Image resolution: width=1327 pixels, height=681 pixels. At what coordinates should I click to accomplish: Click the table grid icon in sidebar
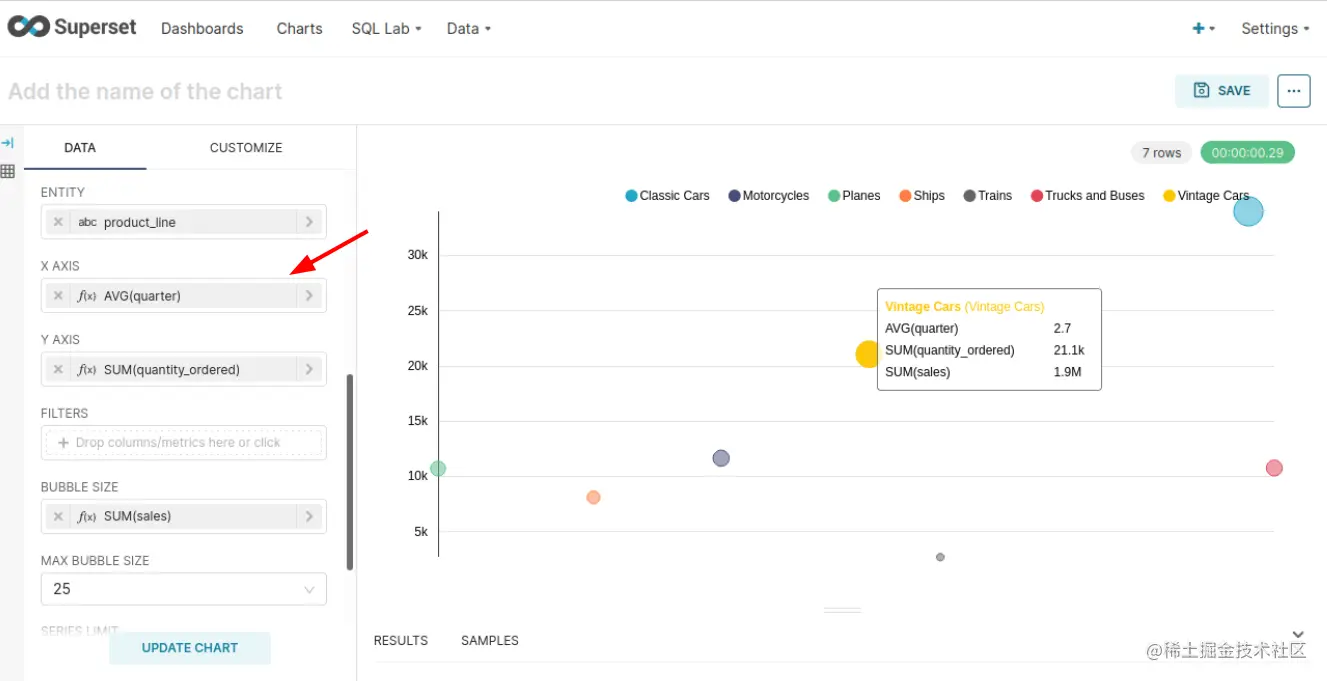click(x=8, y=171)
